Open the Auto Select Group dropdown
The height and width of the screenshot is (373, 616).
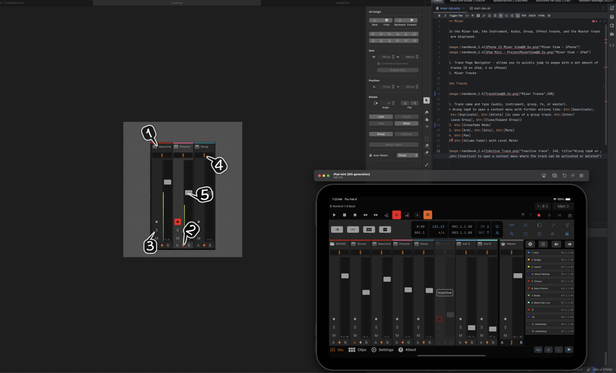click(407, 155)
